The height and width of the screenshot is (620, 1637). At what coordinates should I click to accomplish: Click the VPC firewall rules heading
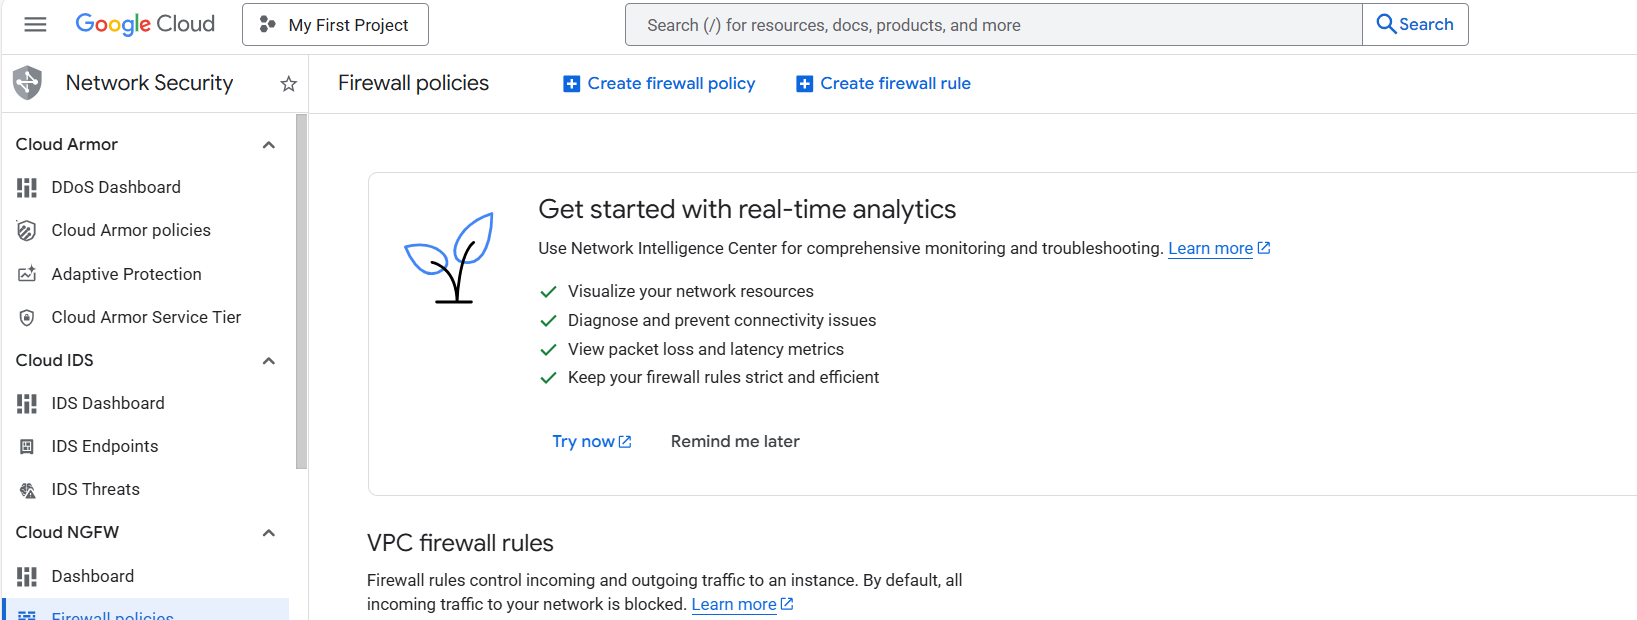pos(460,543)
